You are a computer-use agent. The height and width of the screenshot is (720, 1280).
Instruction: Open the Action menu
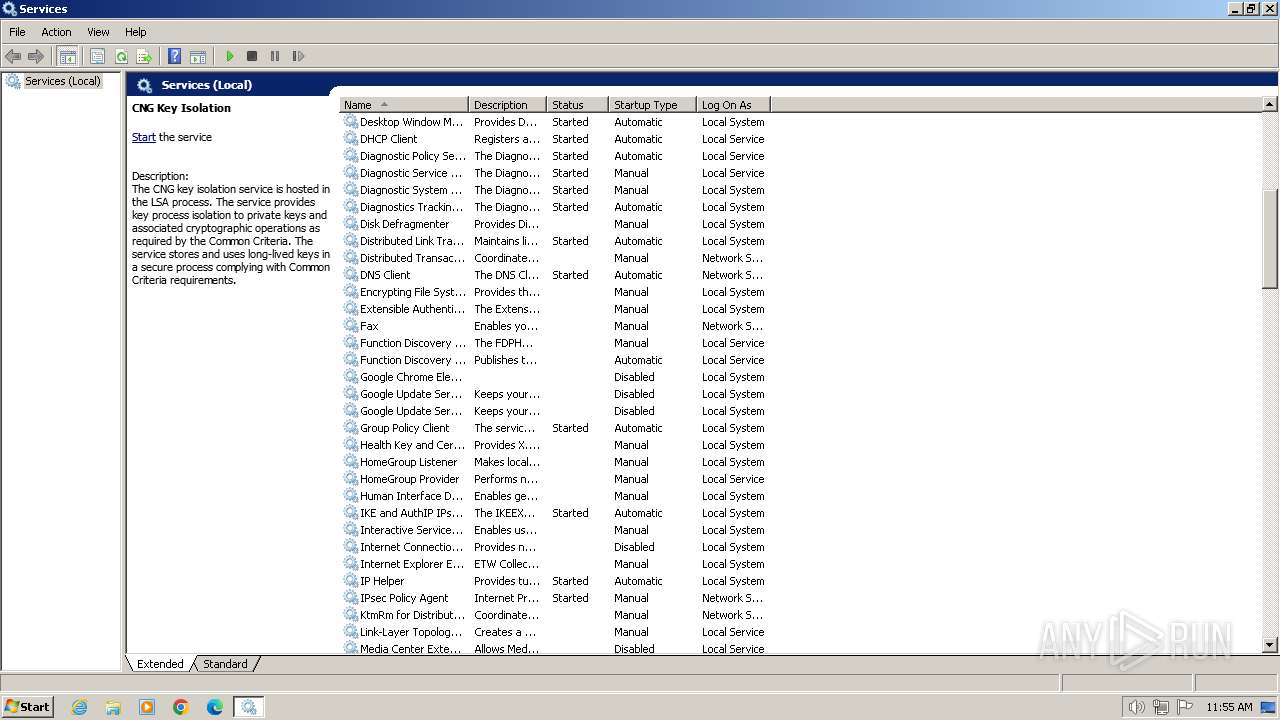pos(56,32)
